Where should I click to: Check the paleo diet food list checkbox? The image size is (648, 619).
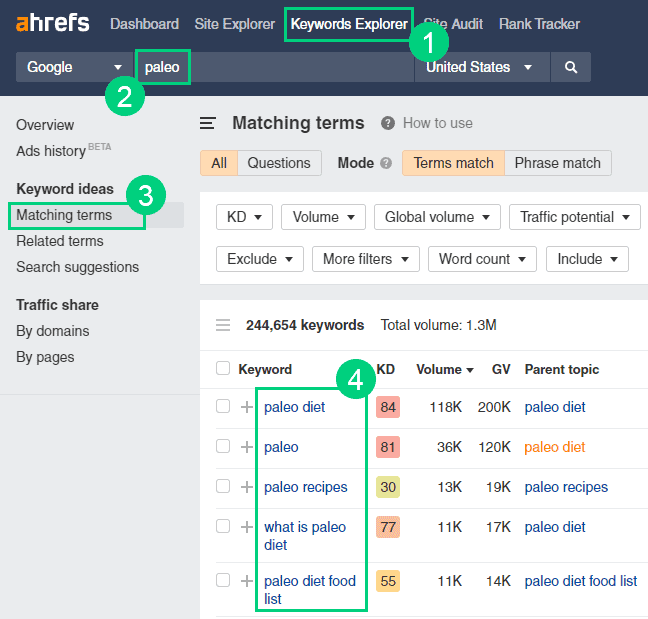pyautogui.click(x=223, y=580)
